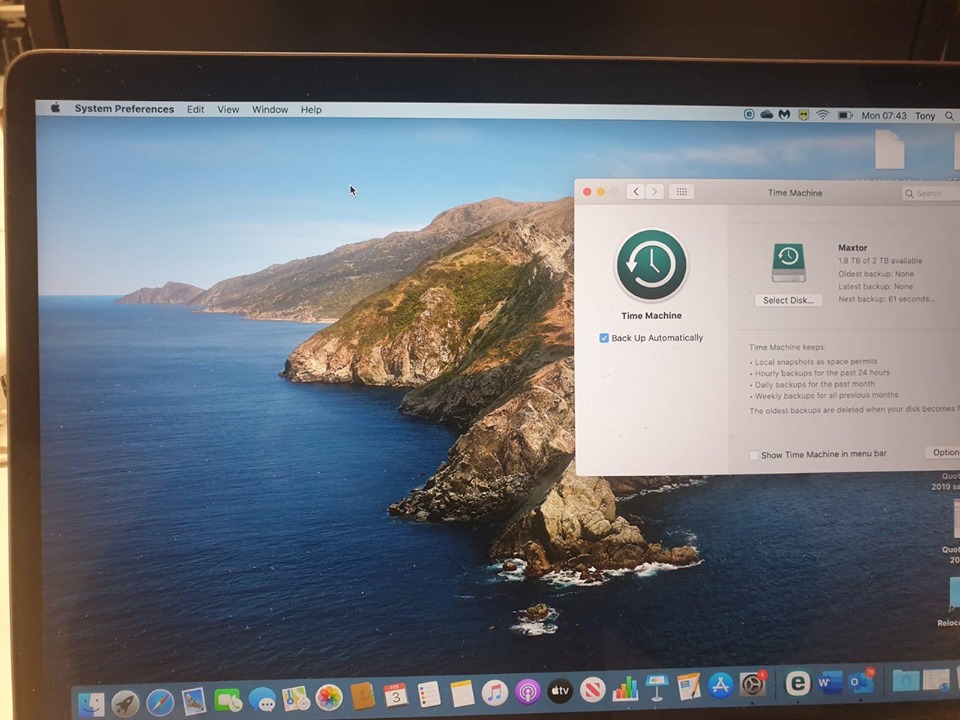Toggle Show Time Machine in menu bar
The image size is (960, 720).
pyautogui.click(x=754, y=454)
